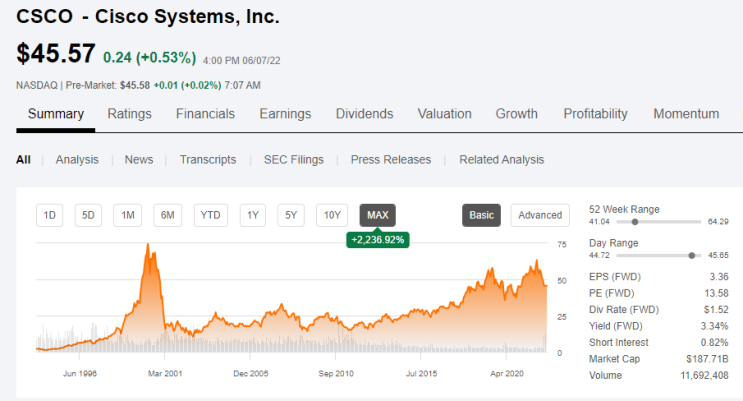Choose the 6M time range
This screenshot has width=743, height=401.
168,215
